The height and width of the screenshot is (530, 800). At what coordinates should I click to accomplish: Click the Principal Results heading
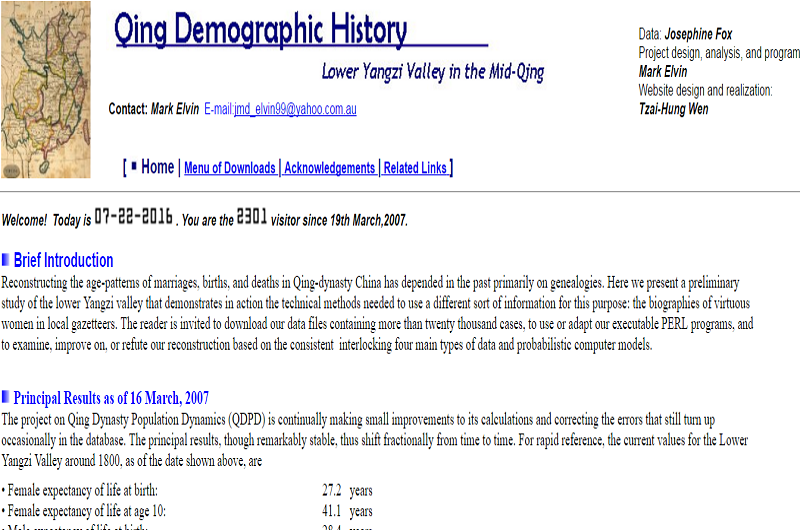[x=111, y=397]
